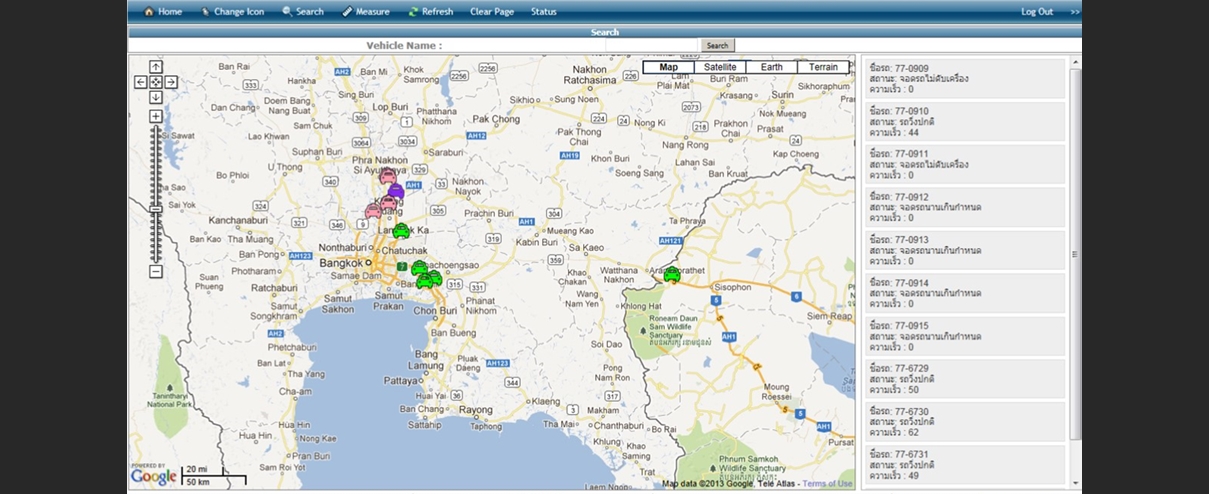The height and width of the screenshot is (494, 1209).
Task: Log Out of the tracking system
Action: 1037,12
